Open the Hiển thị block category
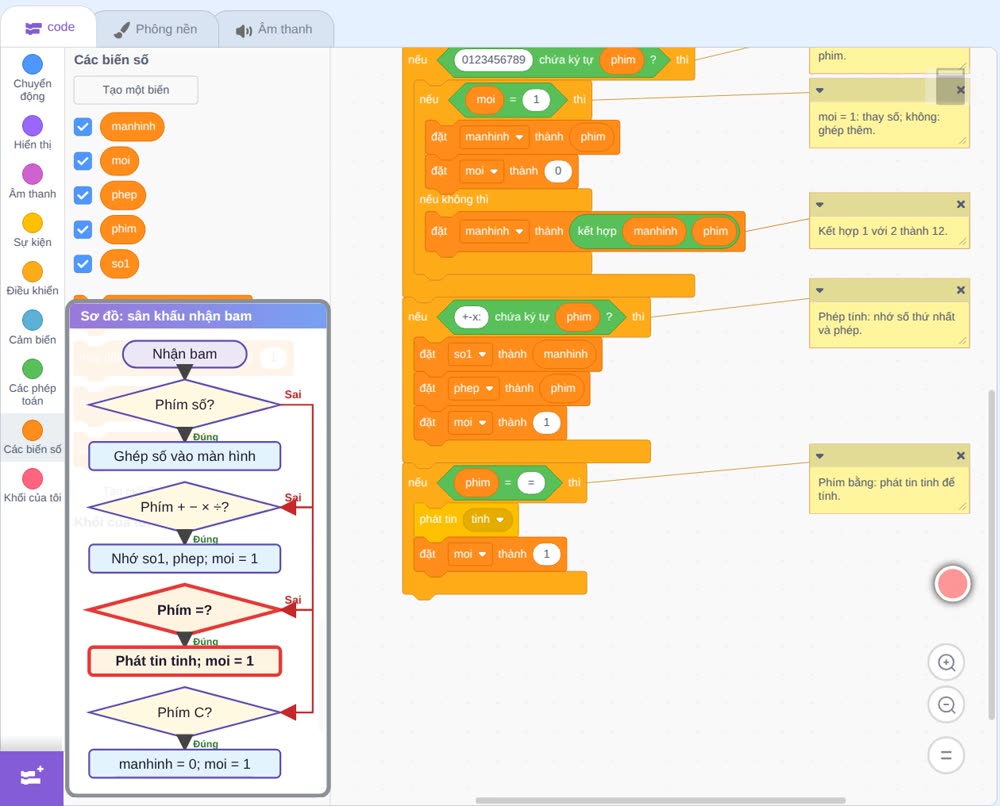 tap(33, 126)
